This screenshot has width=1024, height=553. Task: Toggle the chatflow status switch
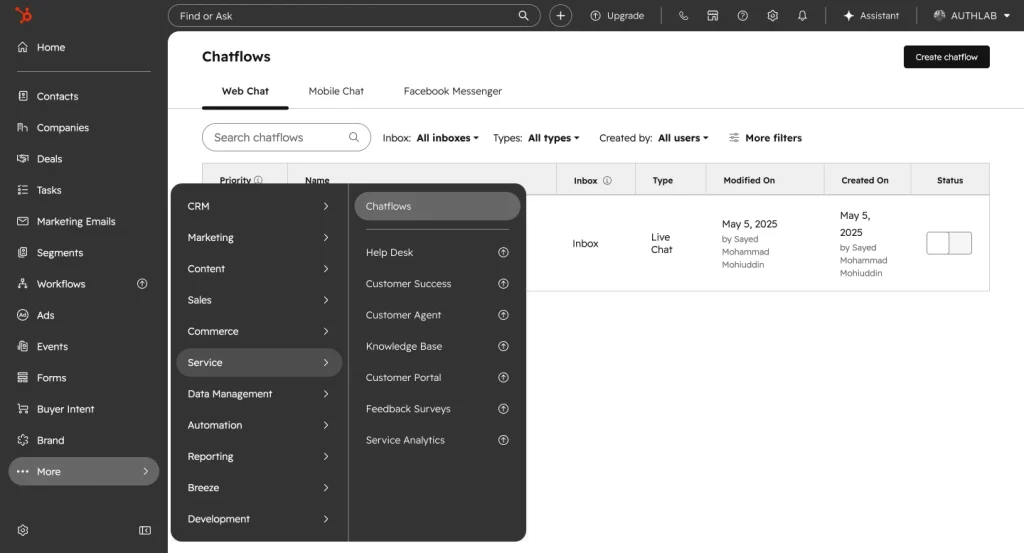coord(949,243)
